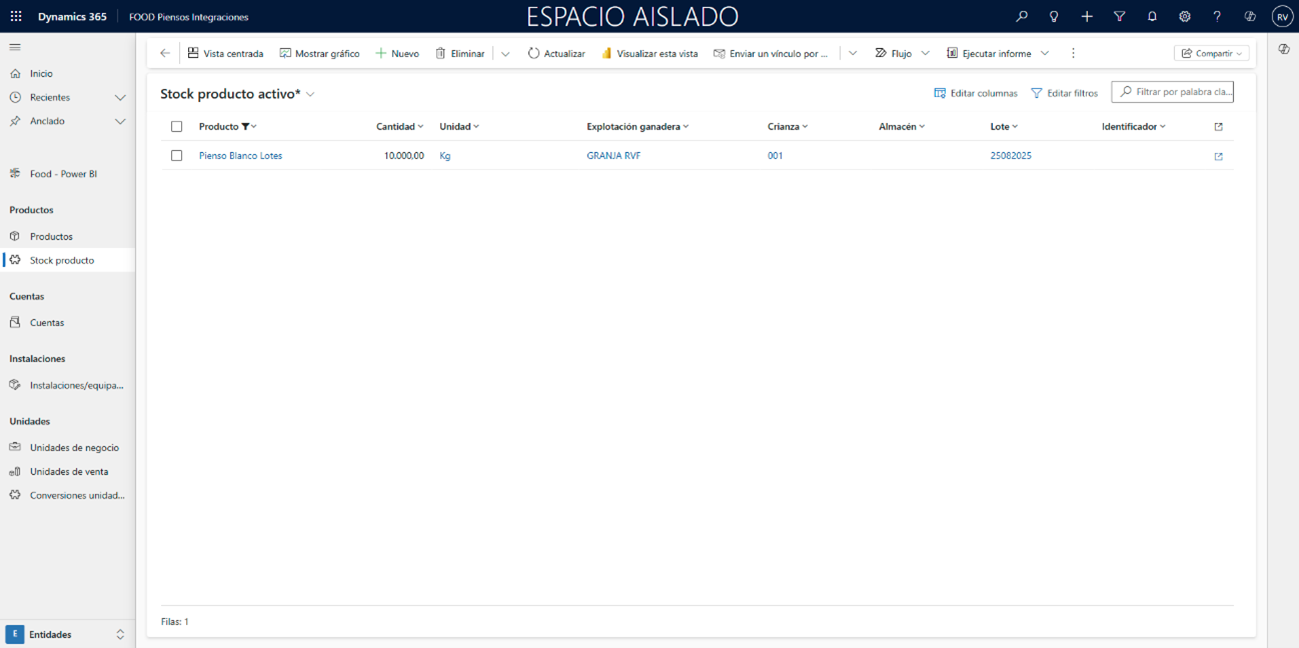Open the app launcher waffle icon
The image size is (1299, 648).
[16, 17]
